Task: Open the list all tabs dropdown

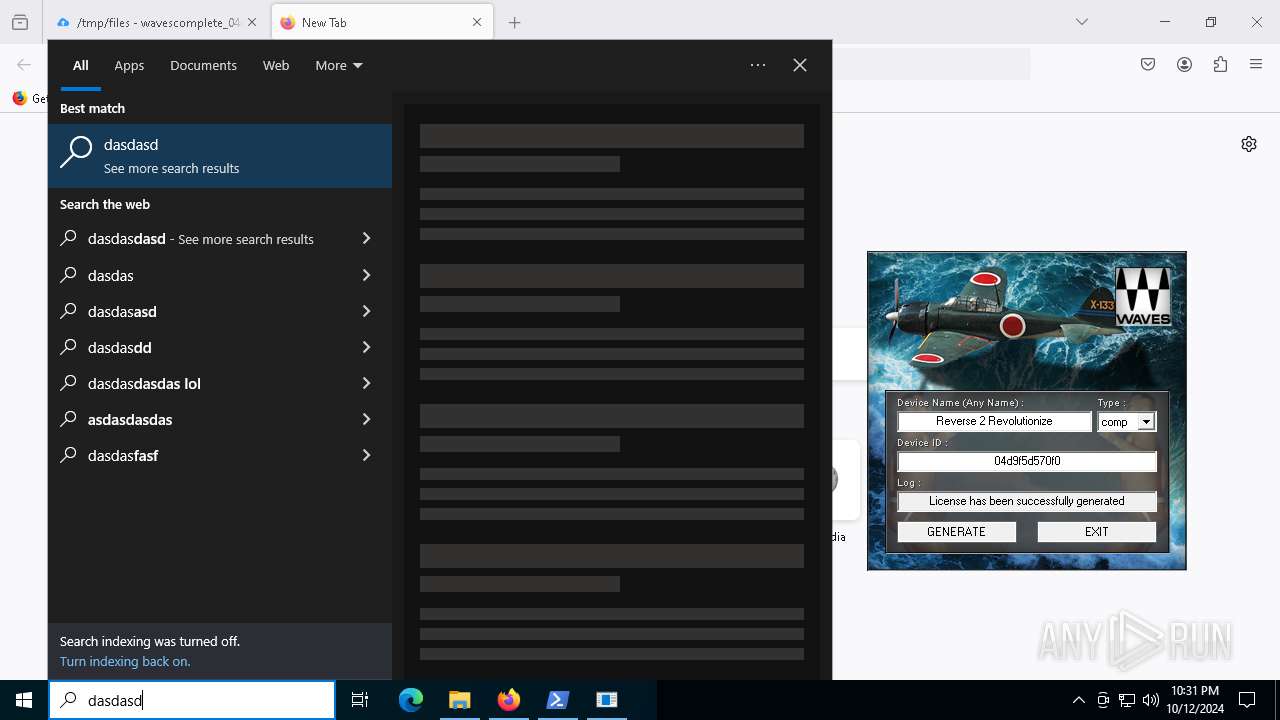Action: (1081, 22)
